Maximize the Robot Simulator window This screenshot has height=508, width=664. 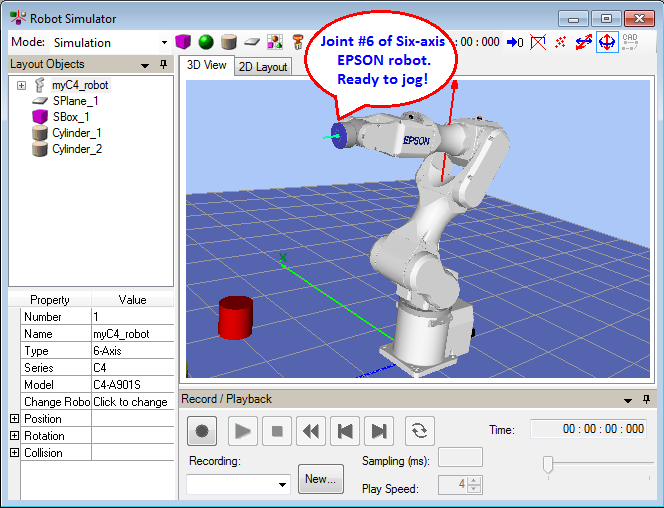coord(606,18)
